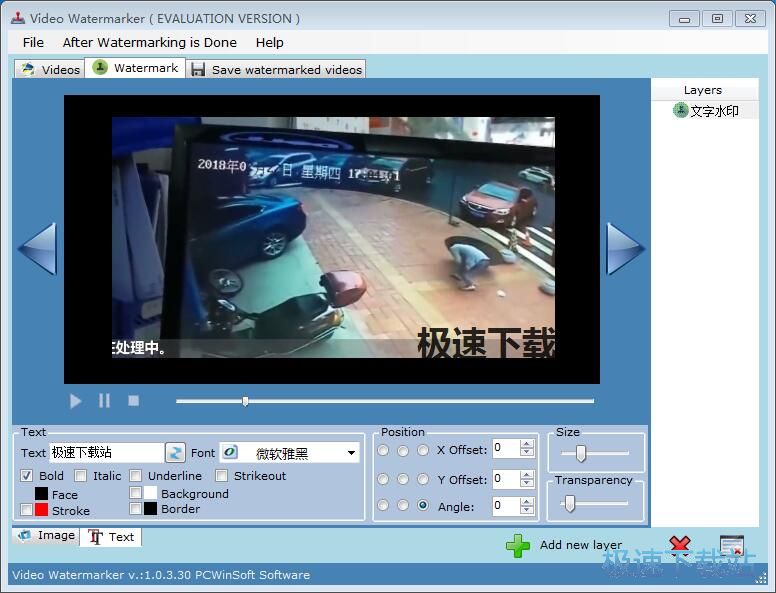Switch to the Text watermark tab
Viewport: 776px width, 593px height.
pos(111,537)
